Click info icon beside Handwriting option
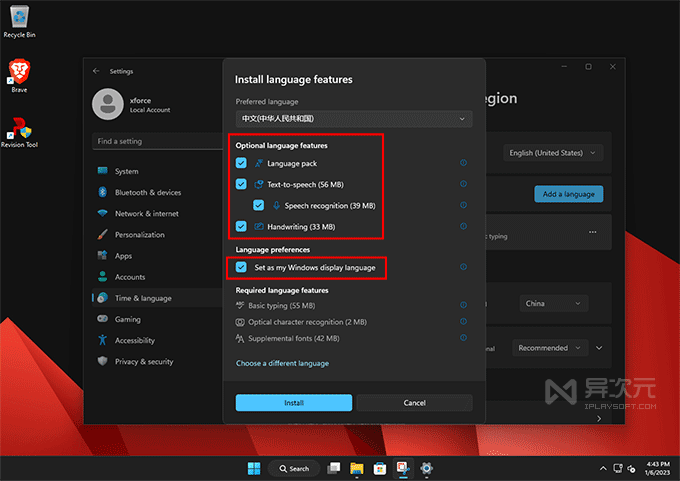 click(x=463, y=227)
